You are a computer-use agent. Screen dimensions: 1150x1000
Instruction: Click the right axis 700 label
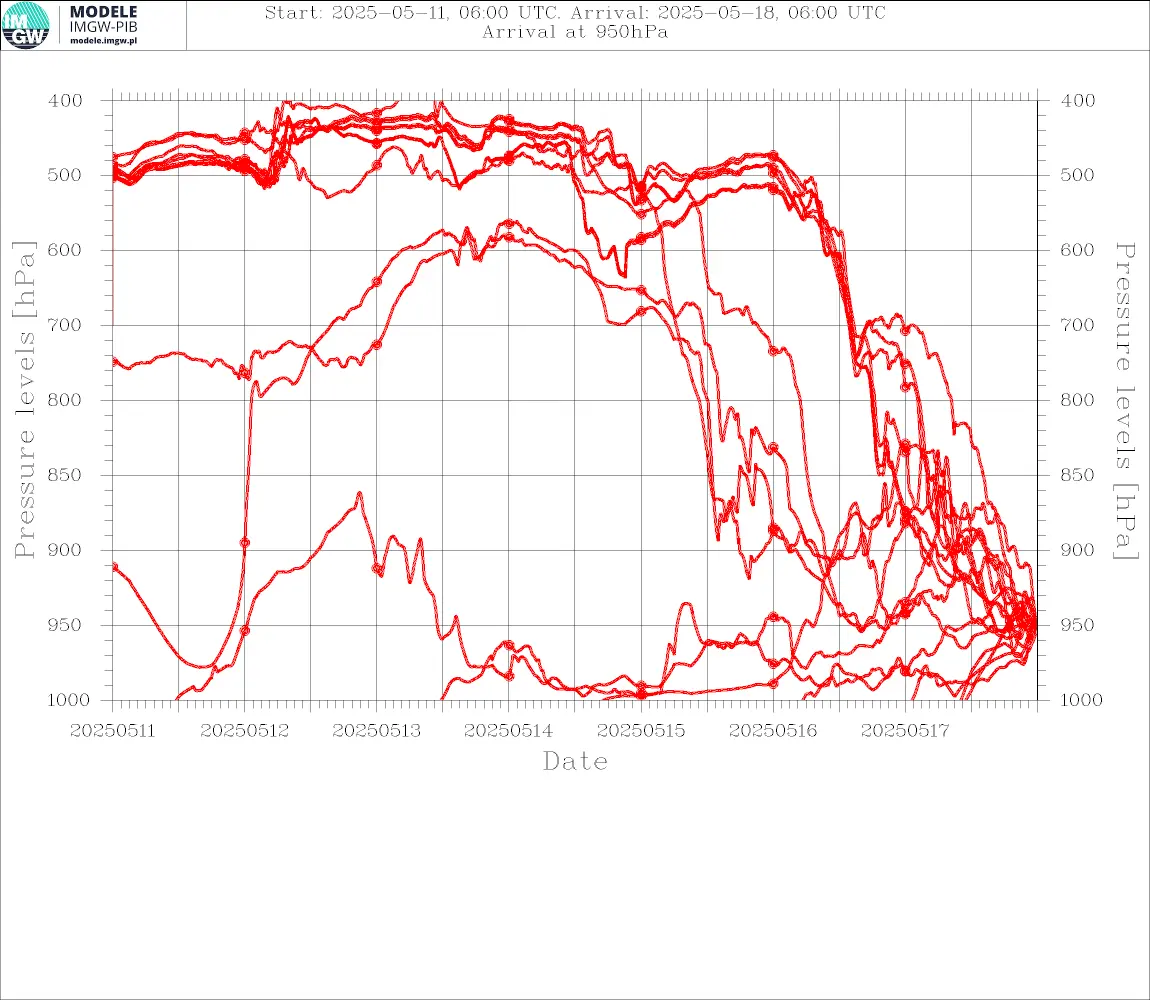(x=1077, y=325)
